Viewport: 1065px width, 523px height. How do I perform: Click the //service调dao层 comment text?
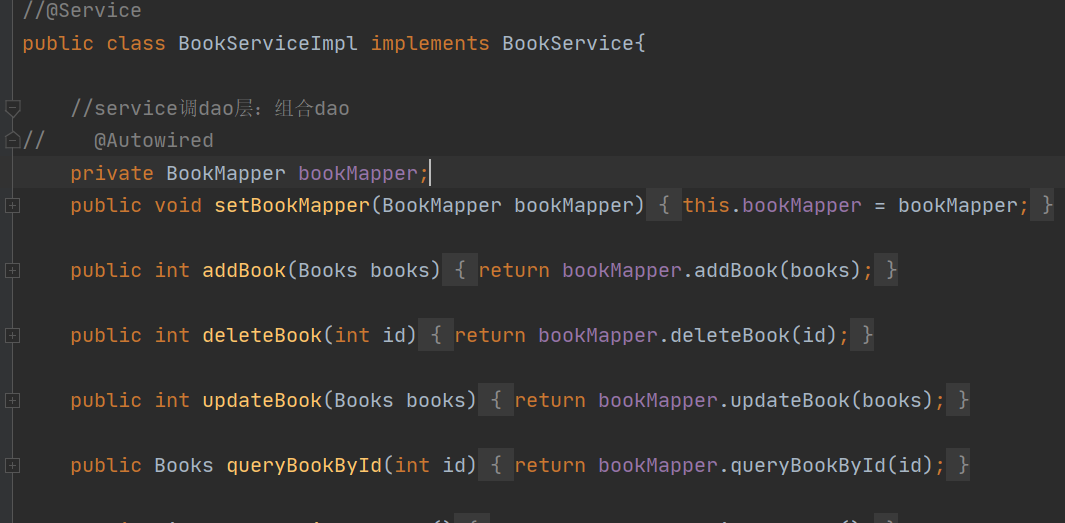[210, 108]
